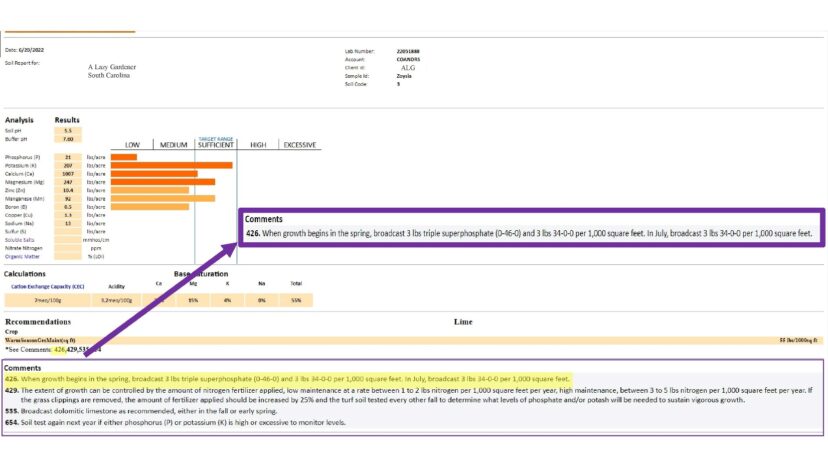Click the highlighted "426" in See Comments
The height and width of the screenshot is (466, 828).
click(60, 350)
